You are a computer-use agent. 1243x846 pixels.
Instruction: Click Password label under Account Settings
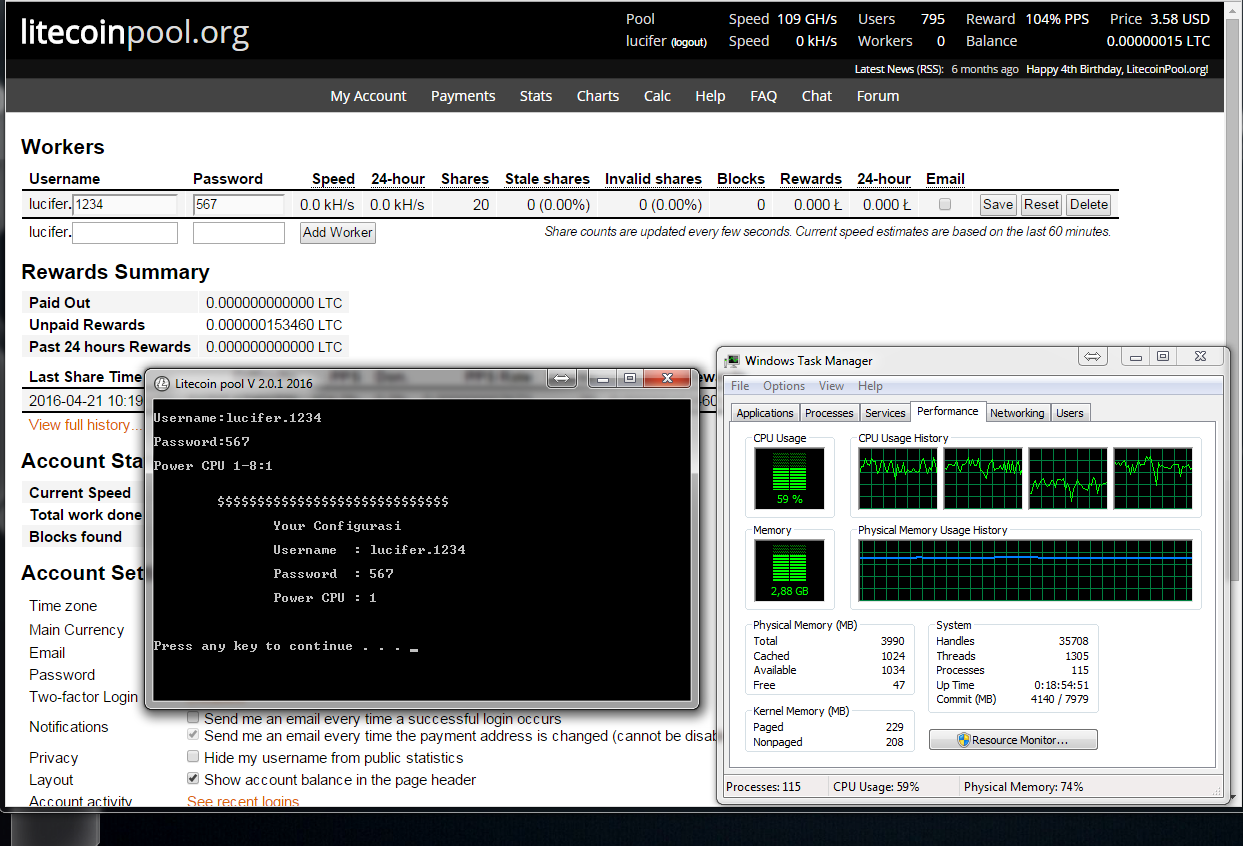62,675
